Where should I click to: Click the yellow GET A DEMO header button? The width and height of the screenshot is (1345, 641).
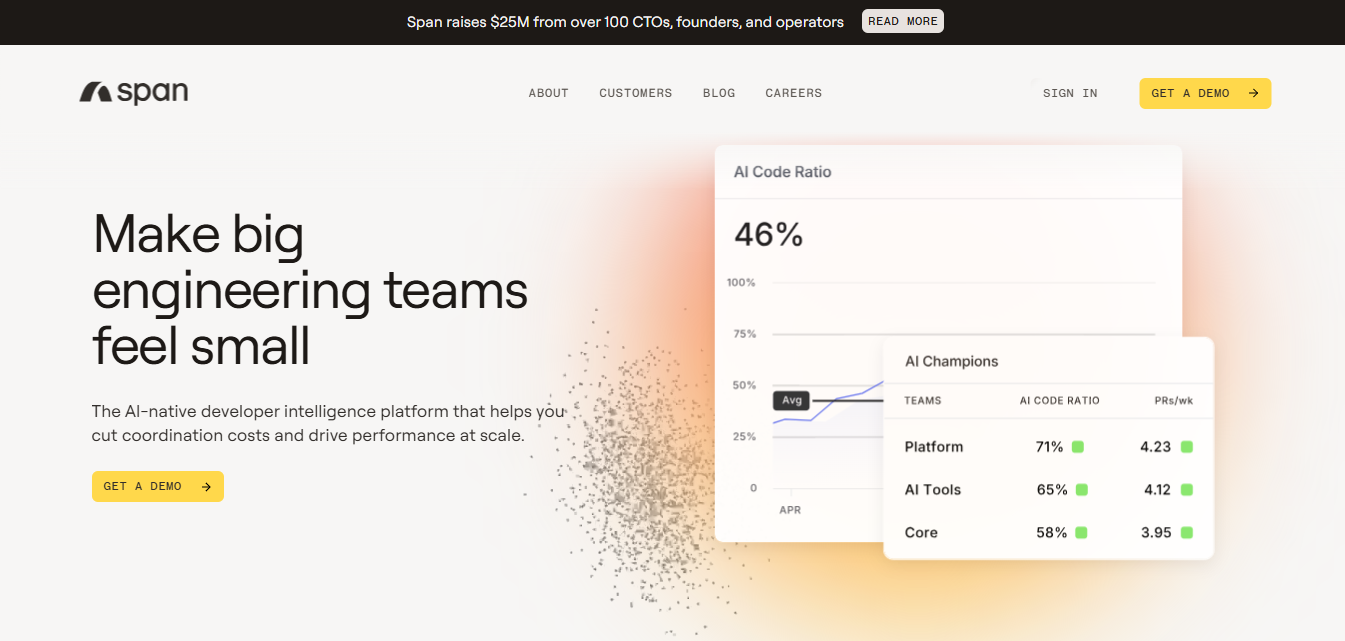(1205, 93)
